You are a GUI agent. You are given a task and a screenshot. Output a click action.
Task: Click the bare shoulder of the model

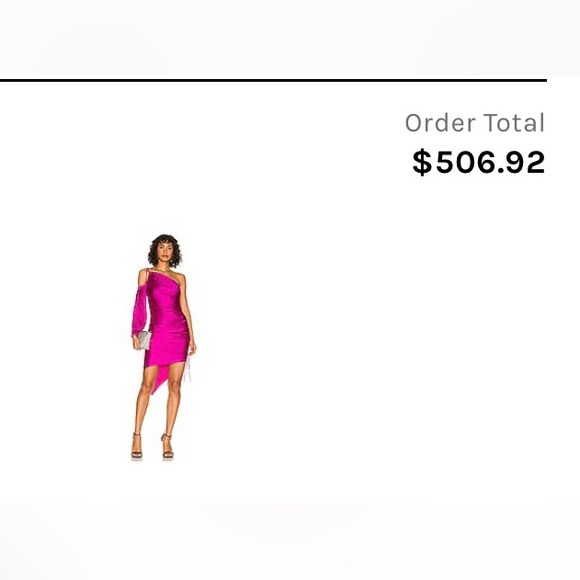(x=180, y=277)
